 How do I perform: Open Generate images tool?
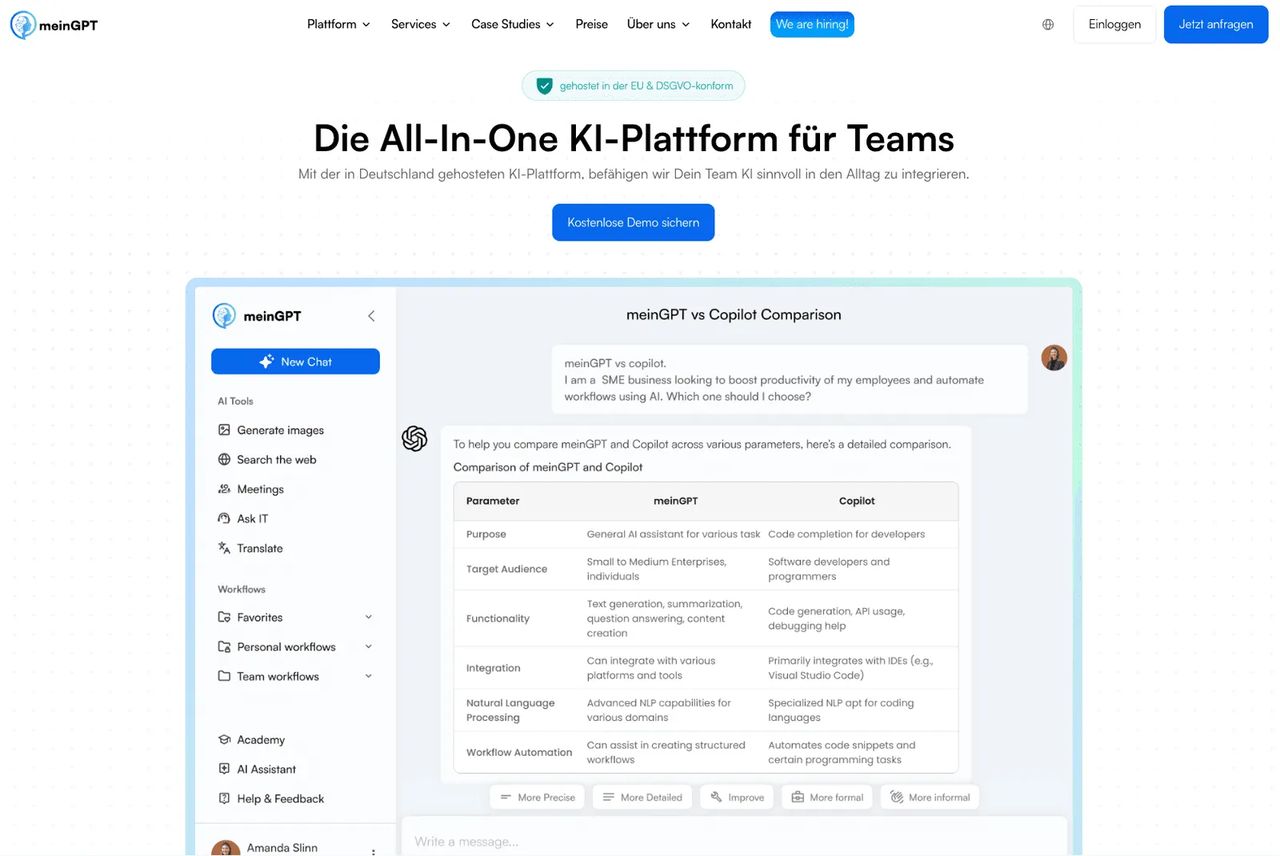(271, 430)
